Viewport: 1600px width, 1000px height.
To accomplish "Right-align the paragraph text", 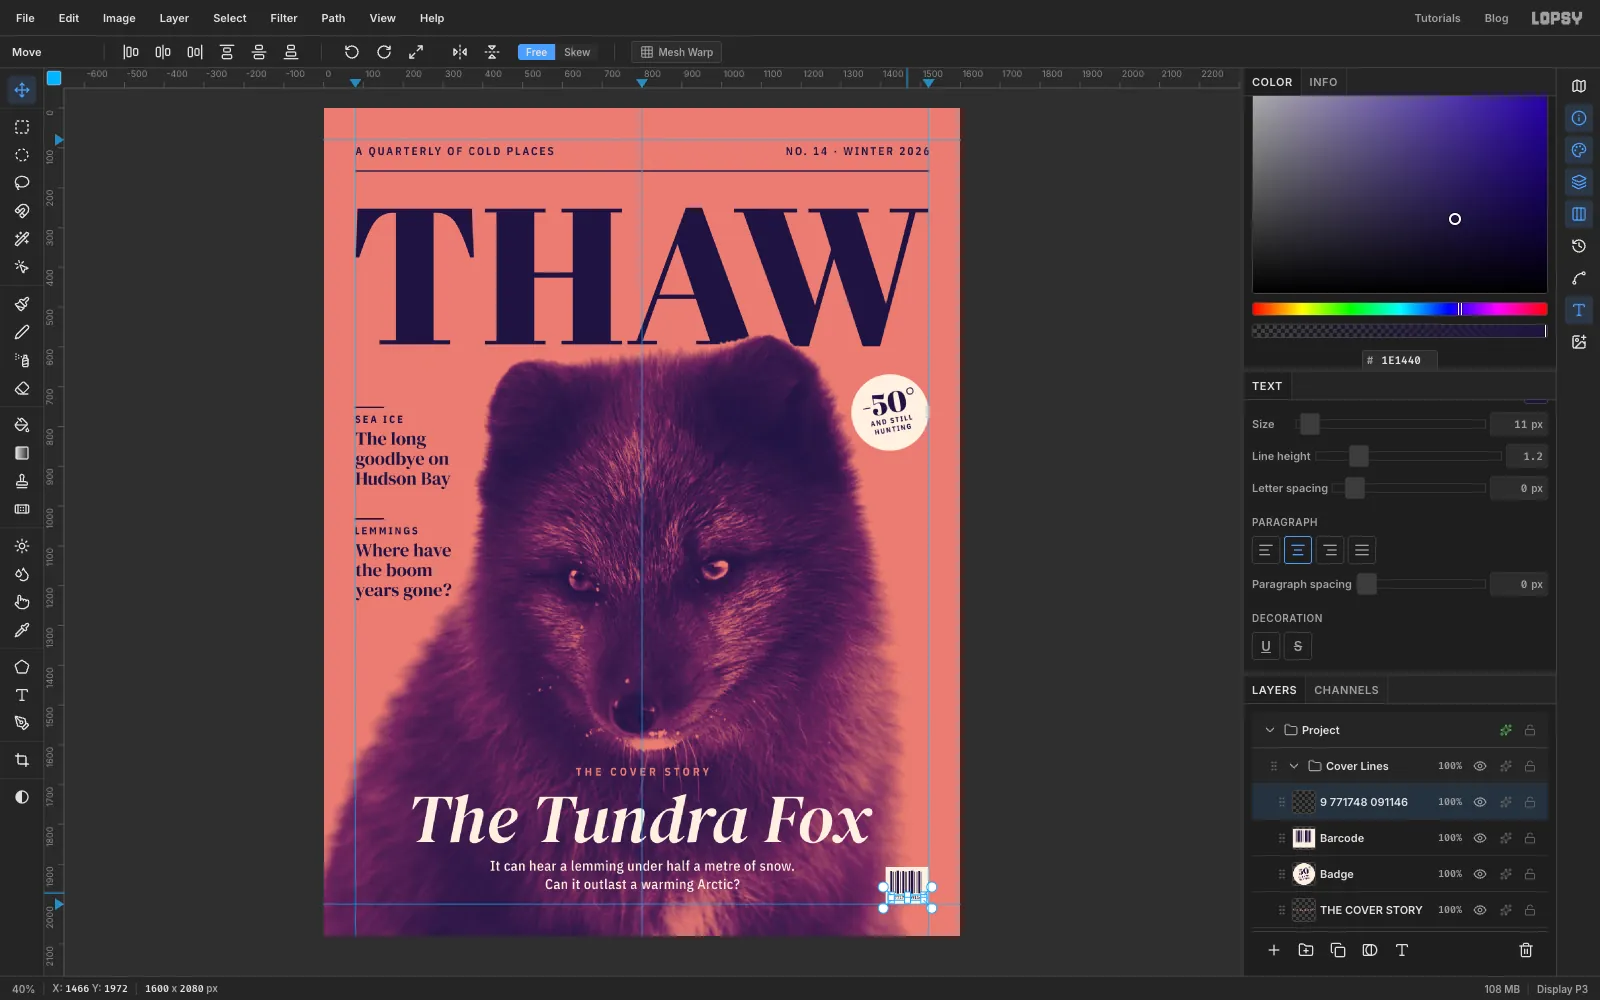I will click(x=1330, y=550).
